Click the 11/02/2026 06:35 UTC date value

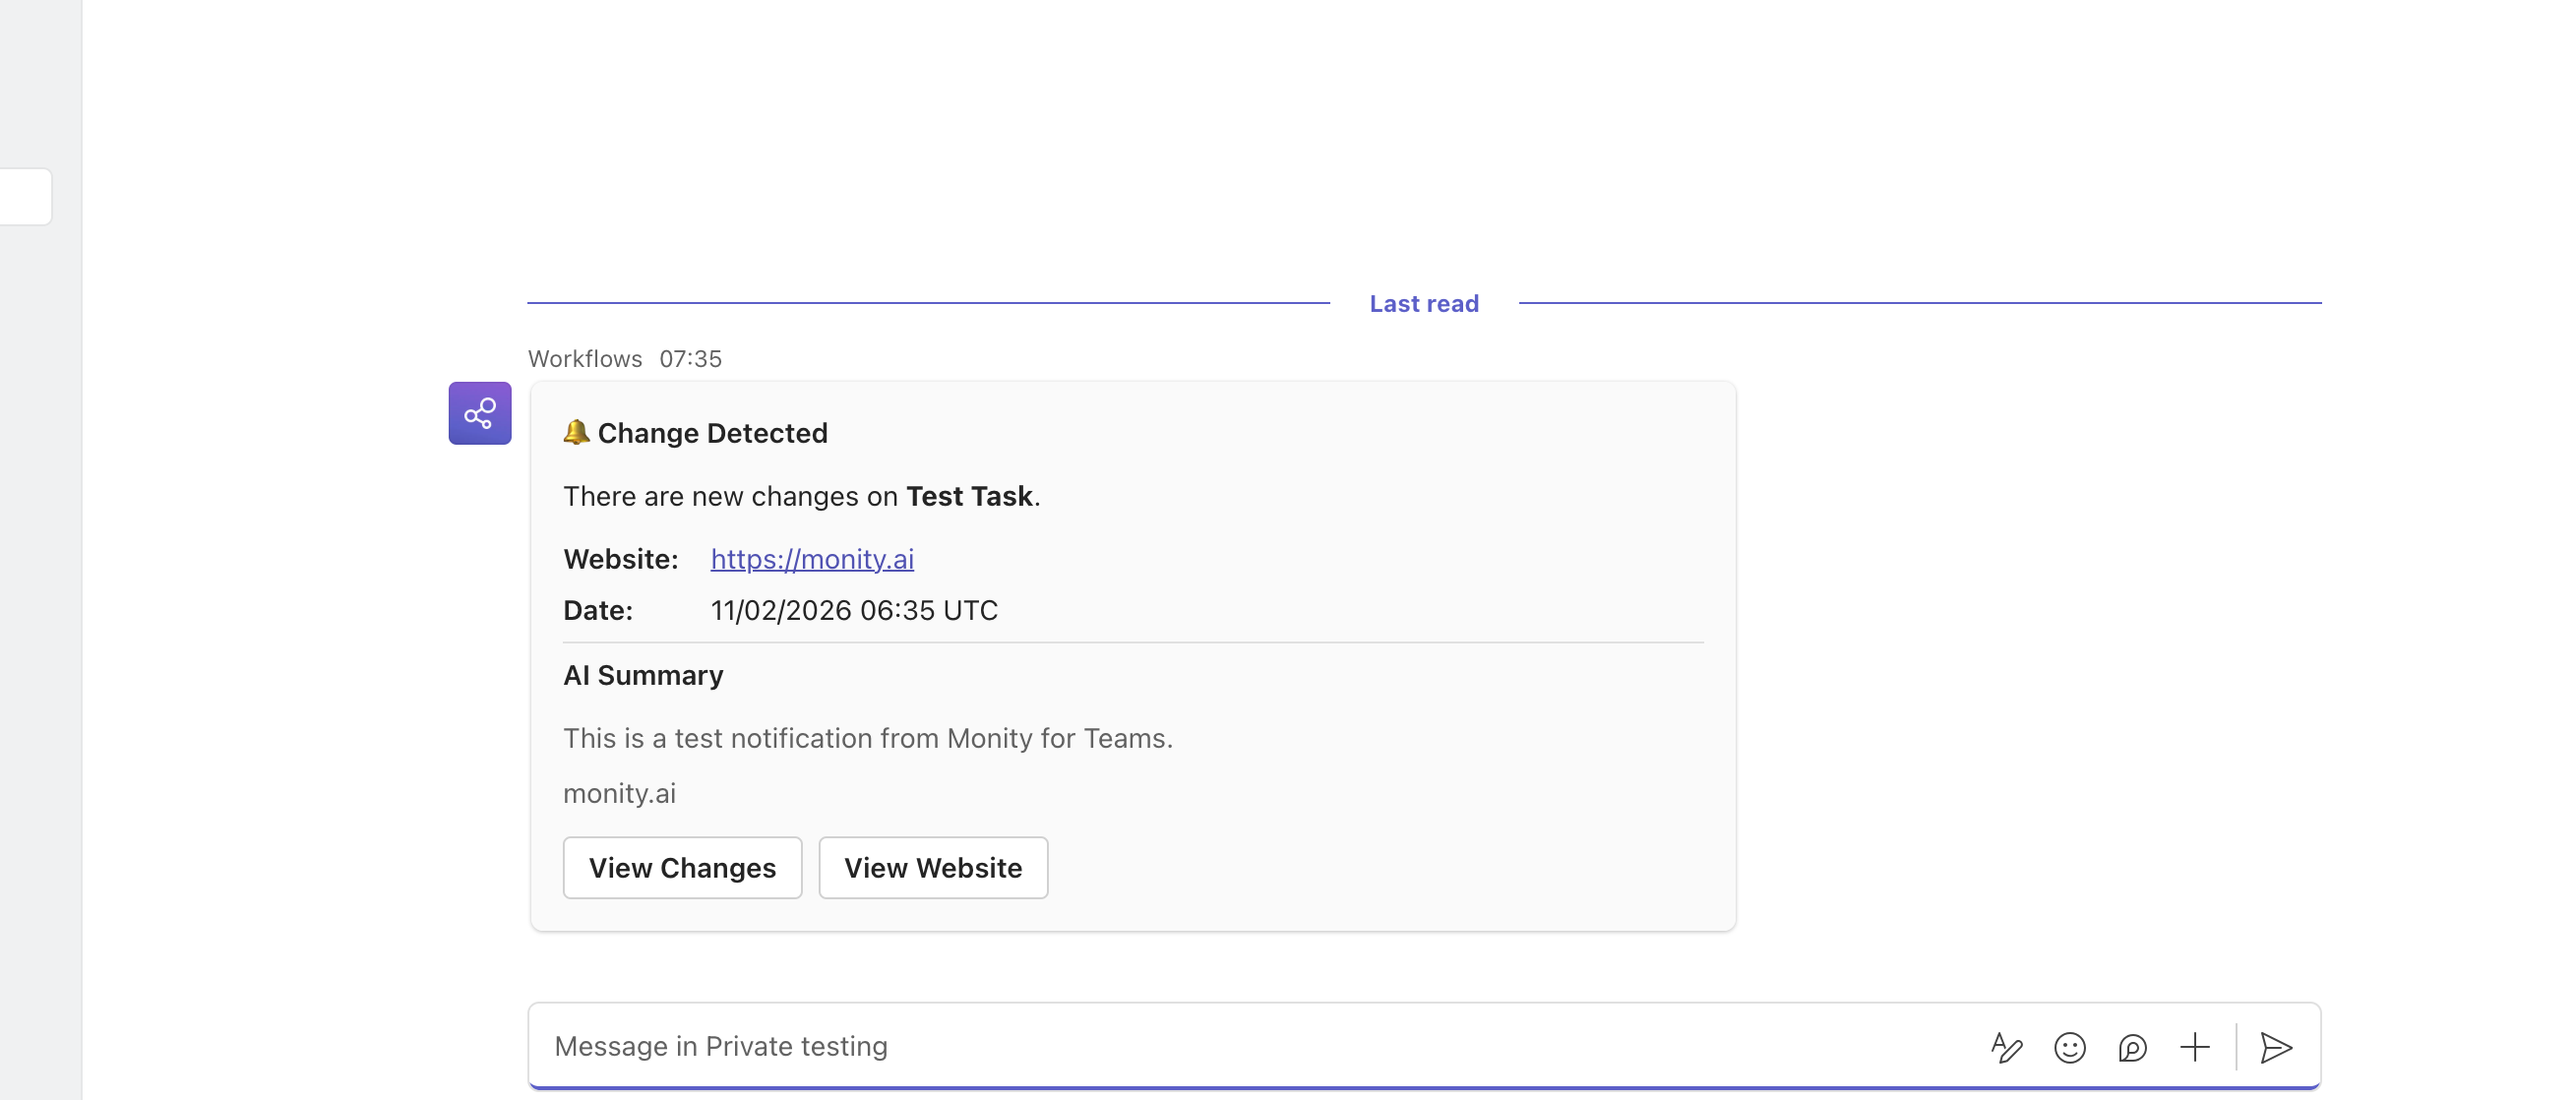854,610
